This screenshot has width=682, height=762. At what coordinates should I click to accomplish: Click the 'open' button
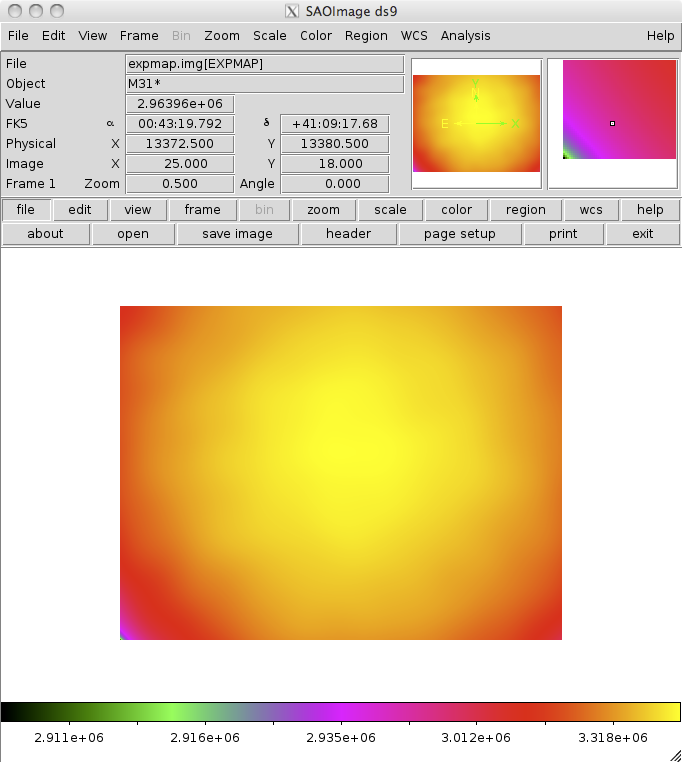[133, 234]
